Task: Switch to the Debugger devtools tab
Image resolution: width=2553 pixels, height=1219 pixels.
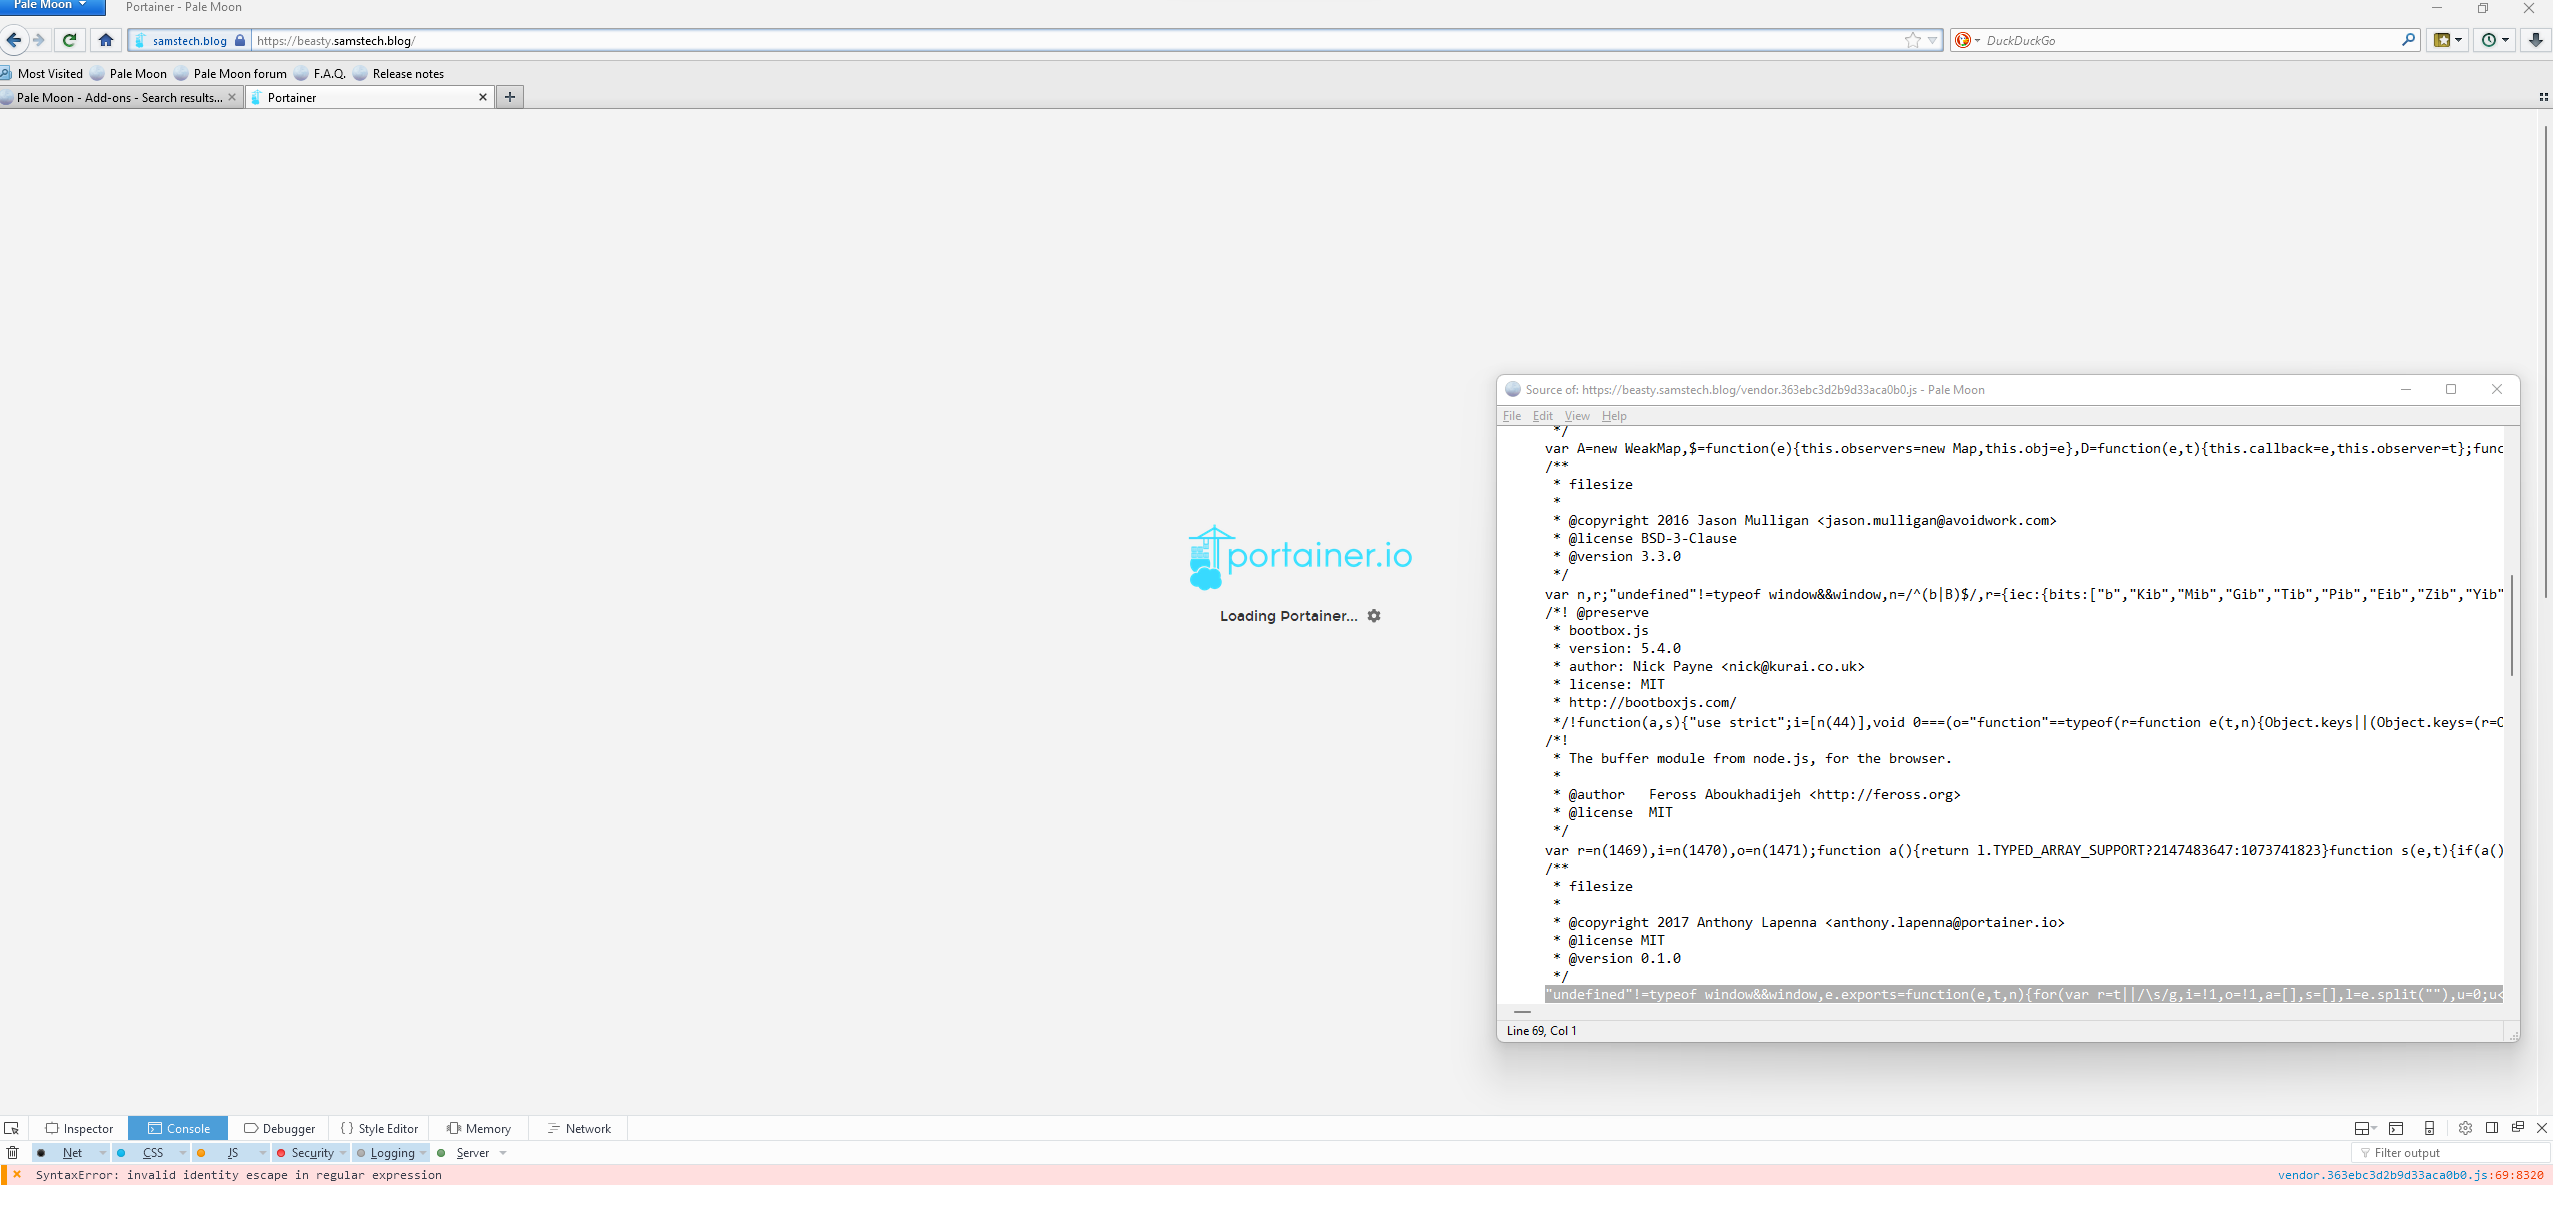Action: click(279, 1128)
